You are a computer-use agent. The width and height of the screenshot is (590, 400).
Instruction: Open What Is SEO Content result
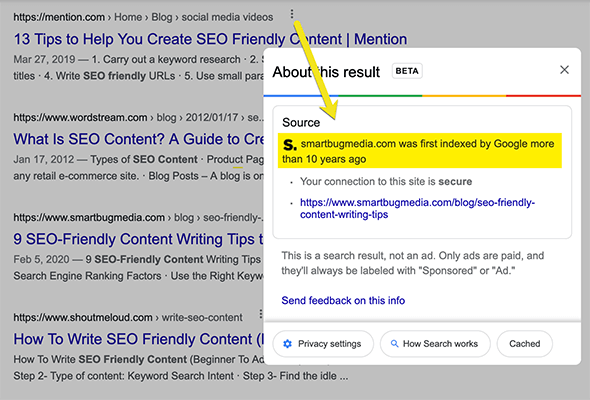coord(138,139)
